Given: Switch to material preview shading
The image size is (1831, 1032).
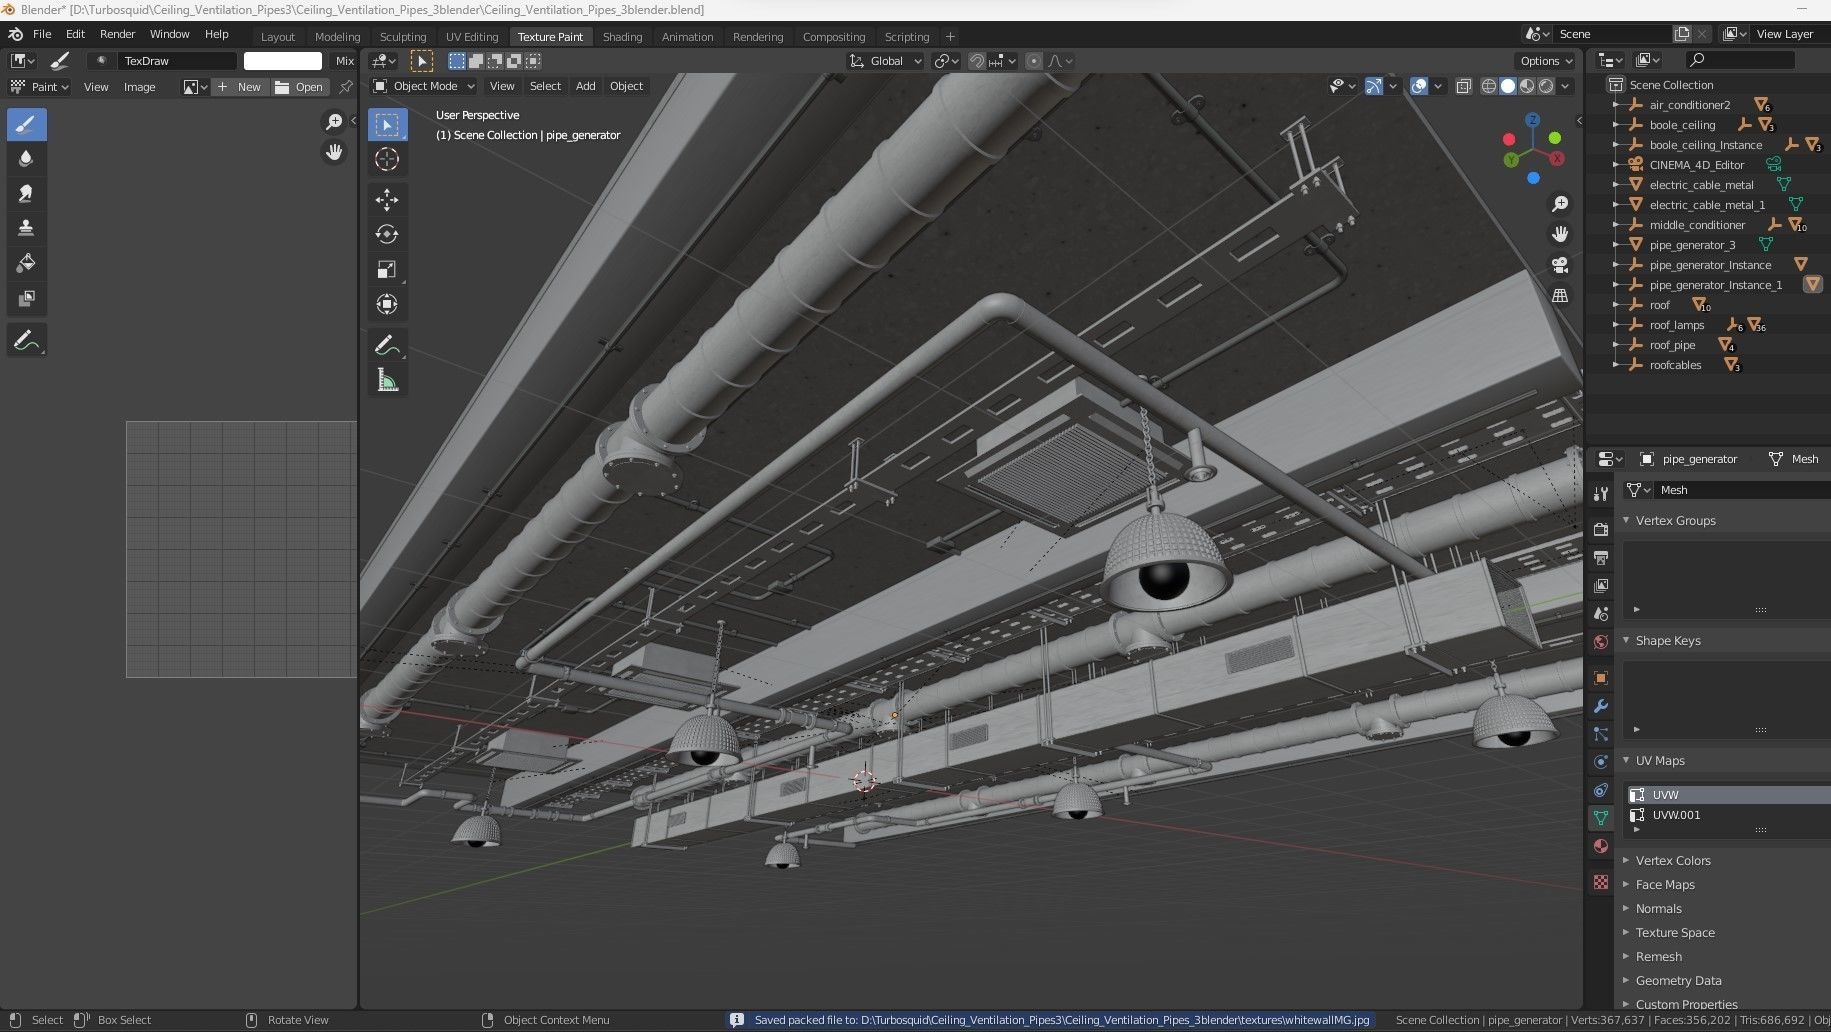Looking at the screenshot, I should tap(1527, 86).
